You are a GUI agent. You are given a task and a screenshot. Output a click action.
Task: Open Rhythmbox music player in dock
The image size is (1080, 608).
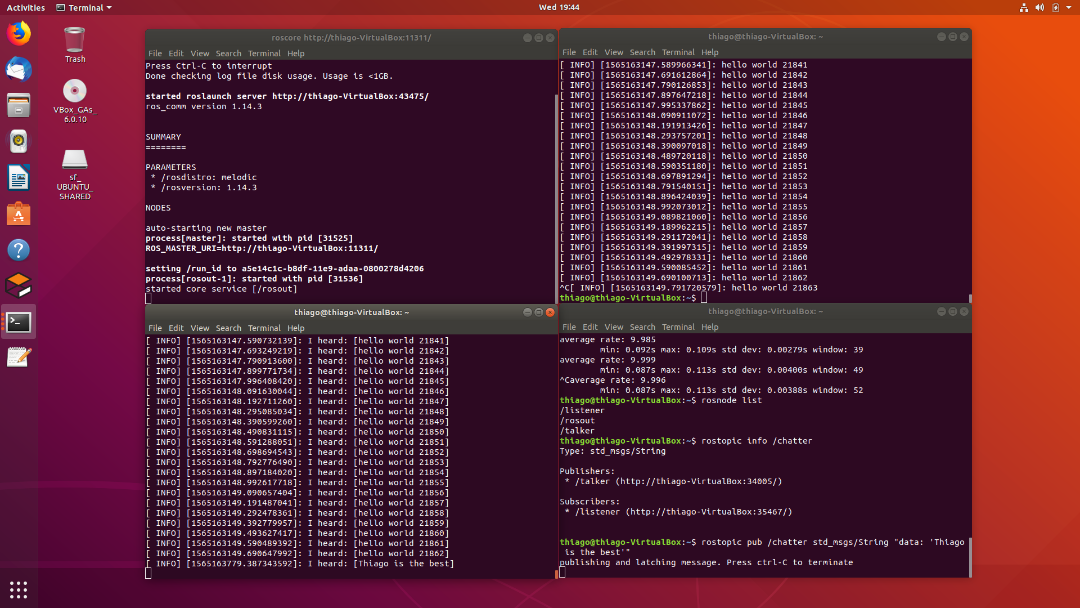18,141
